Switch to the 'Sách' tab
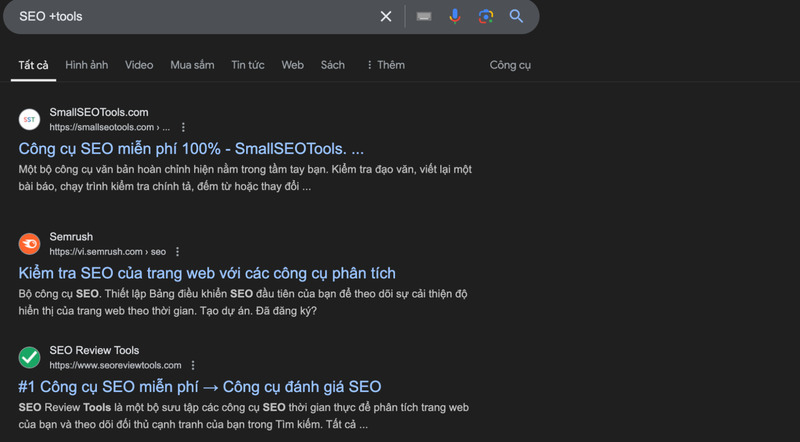 coord(333,65)
